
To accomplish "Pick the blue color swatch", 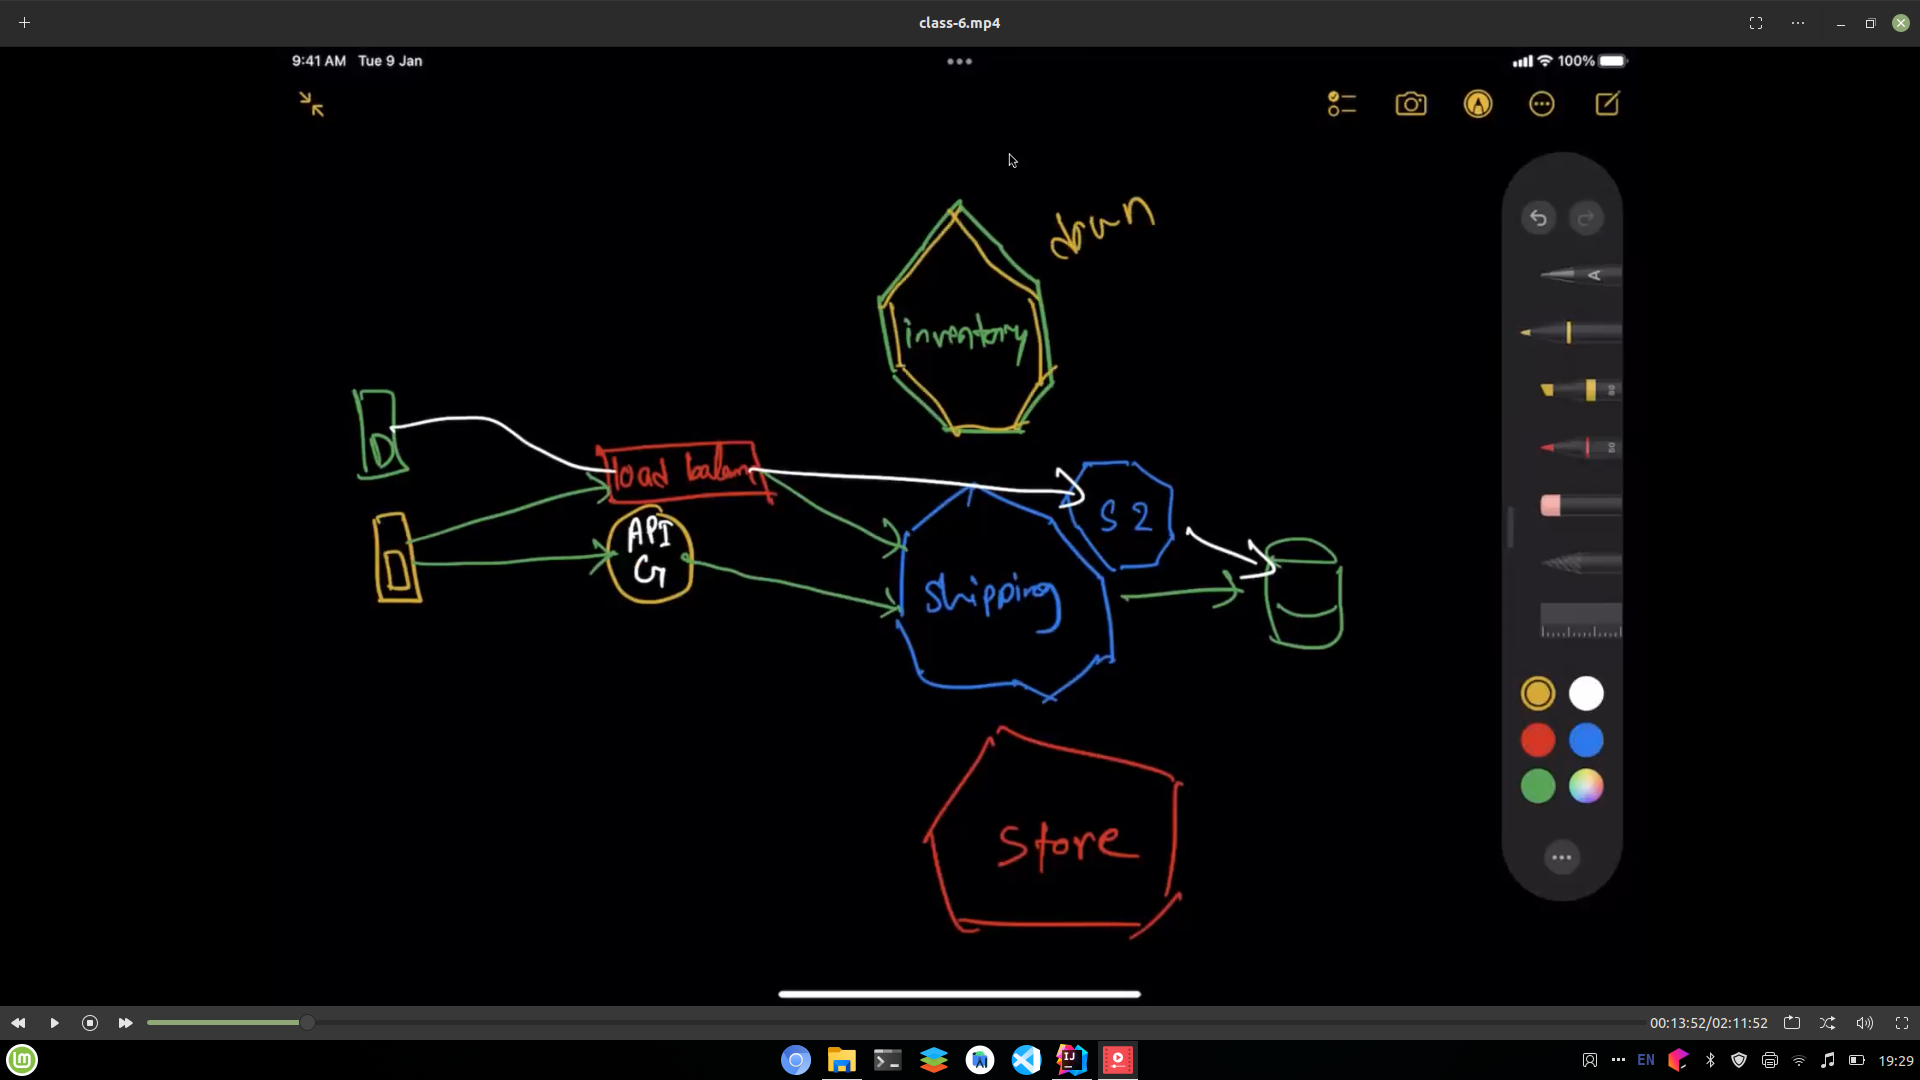I will [x=1586, y=740].
